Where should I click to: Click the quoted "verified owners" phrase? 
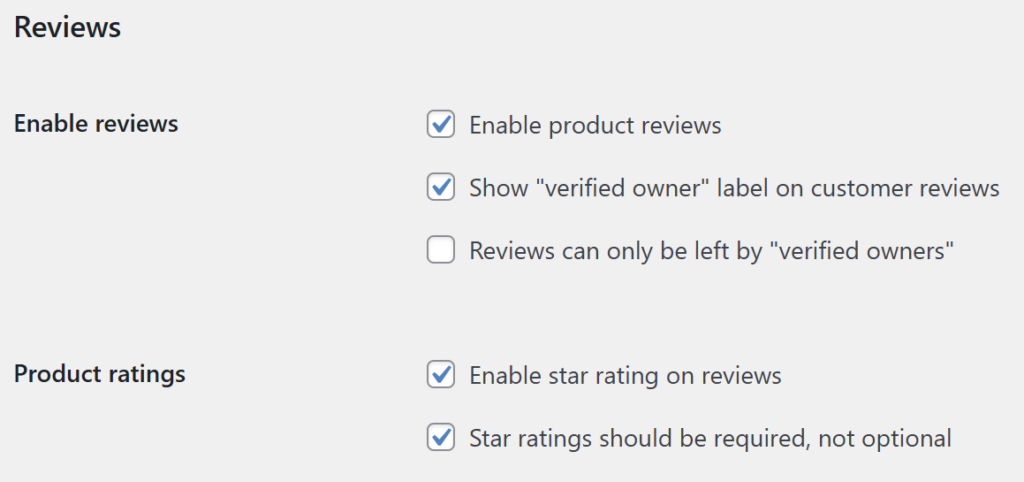[860, 251]
